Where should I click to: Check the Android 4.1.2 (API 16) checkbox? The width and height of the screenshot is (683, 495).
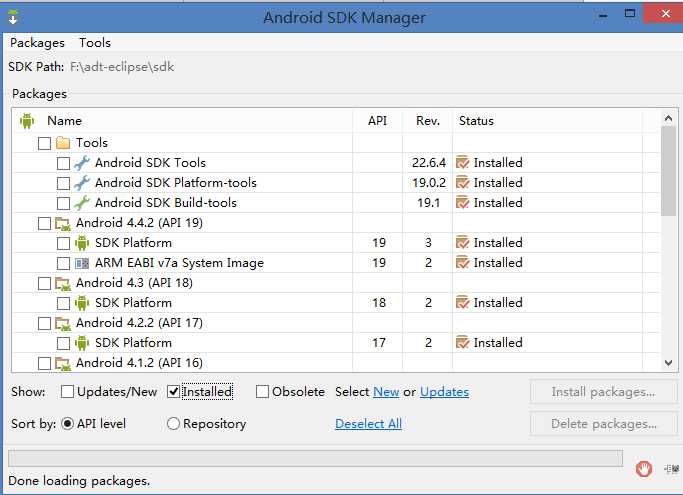tap(44, 363)
